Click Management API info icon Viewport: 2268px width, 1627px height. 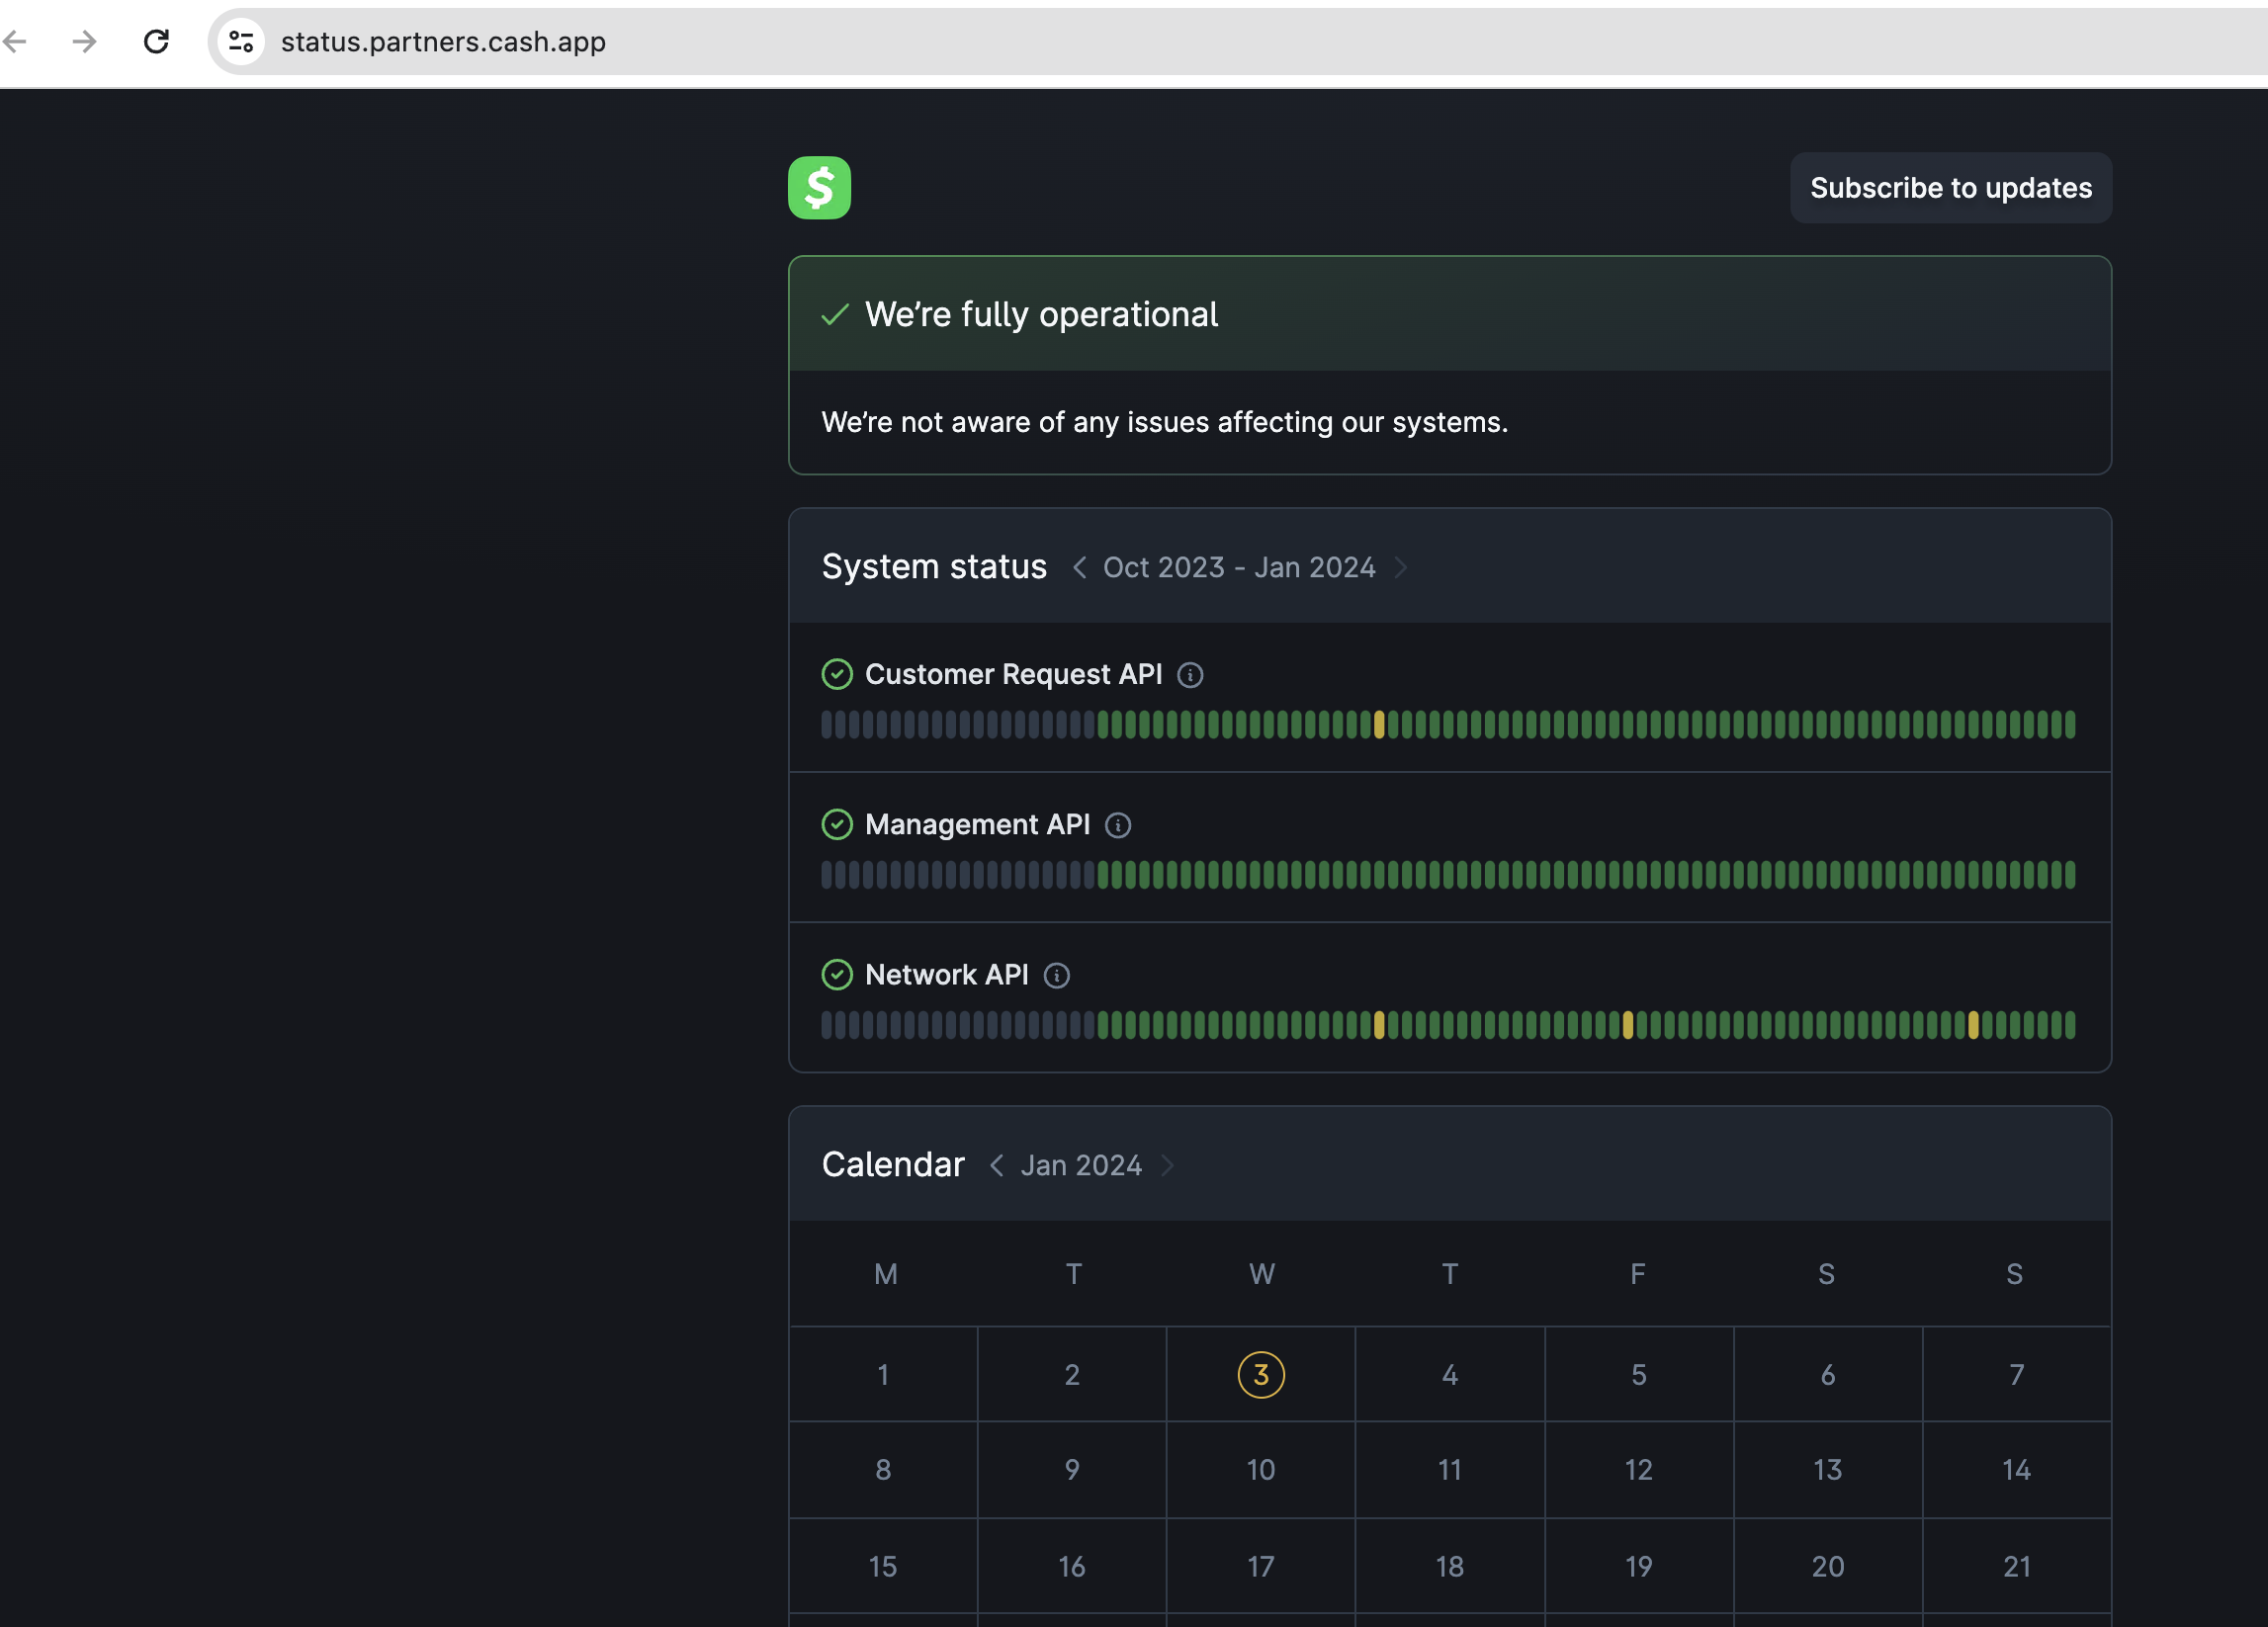coord(1118,825)
